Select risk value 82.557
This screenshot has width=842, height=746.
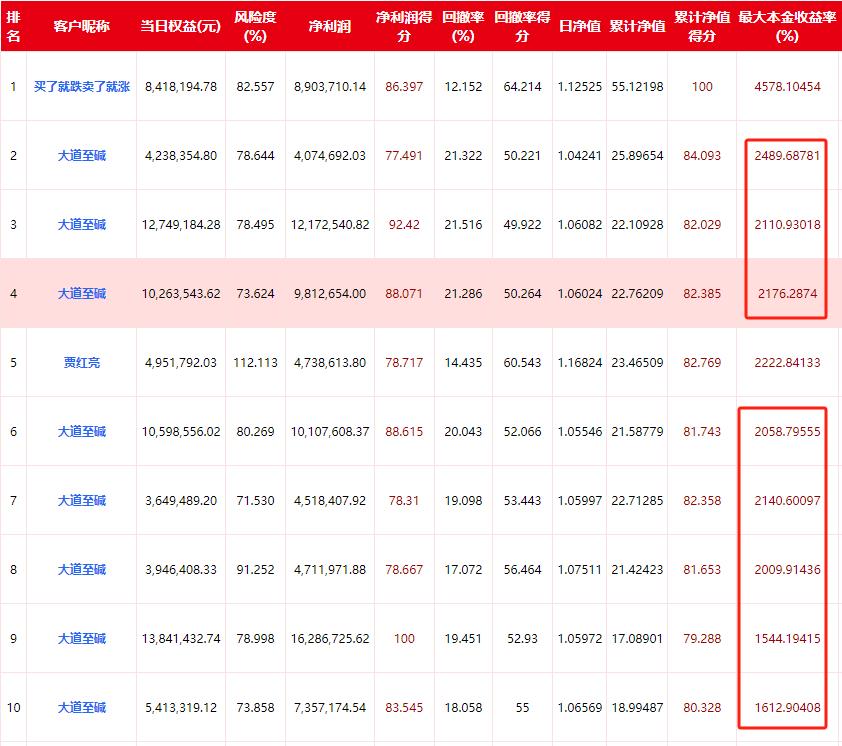coord(255,86)
